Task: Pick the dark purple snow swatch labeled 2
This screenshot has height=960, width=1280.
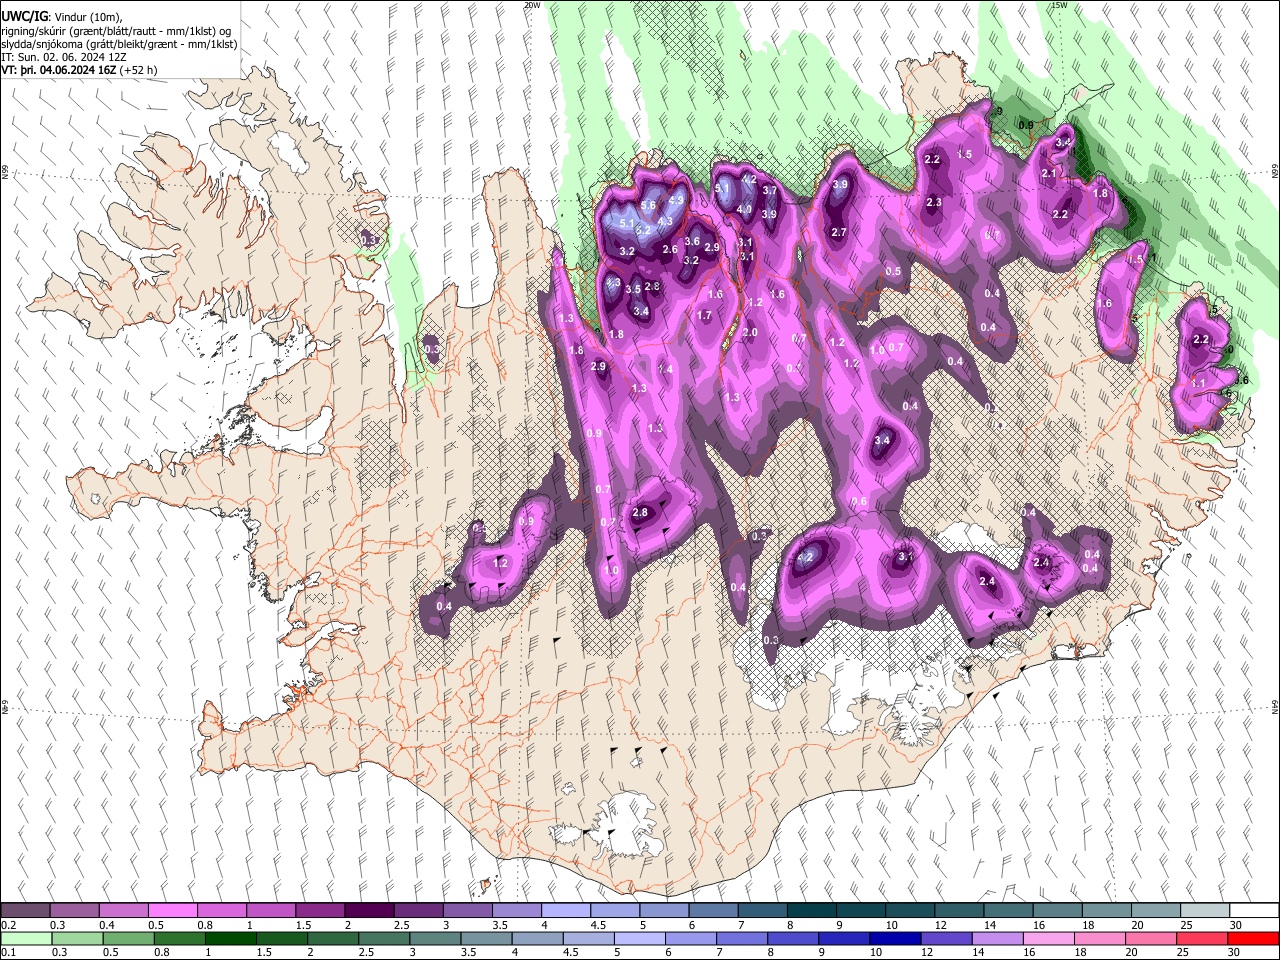Action: (368, 911)
